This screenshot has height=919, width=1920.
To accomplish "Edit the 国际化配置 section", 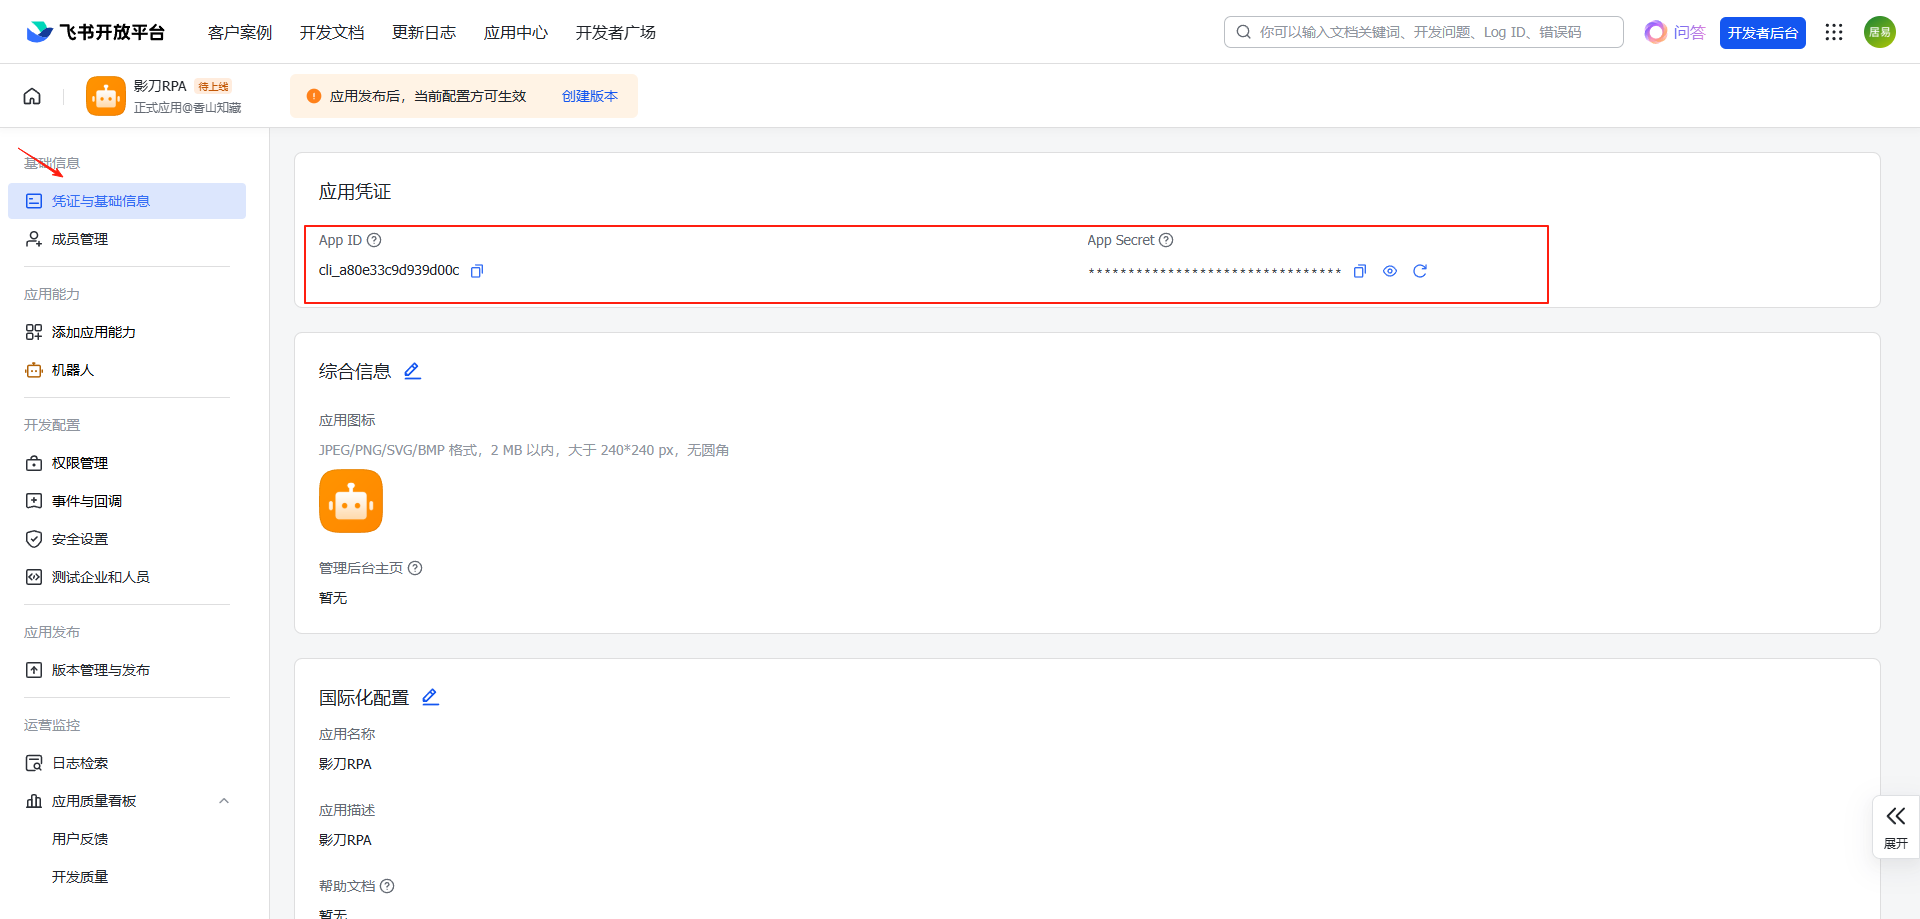I will (x=430, y=697).
